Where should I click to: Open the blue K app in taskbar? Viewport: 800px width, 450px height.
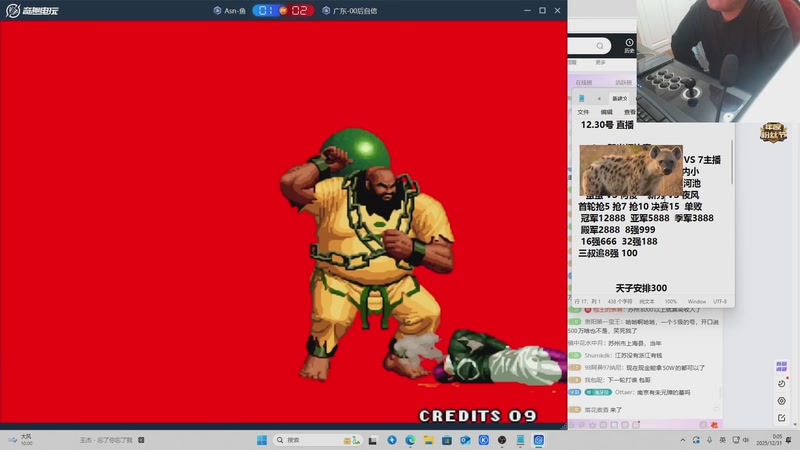coord(484,440)
